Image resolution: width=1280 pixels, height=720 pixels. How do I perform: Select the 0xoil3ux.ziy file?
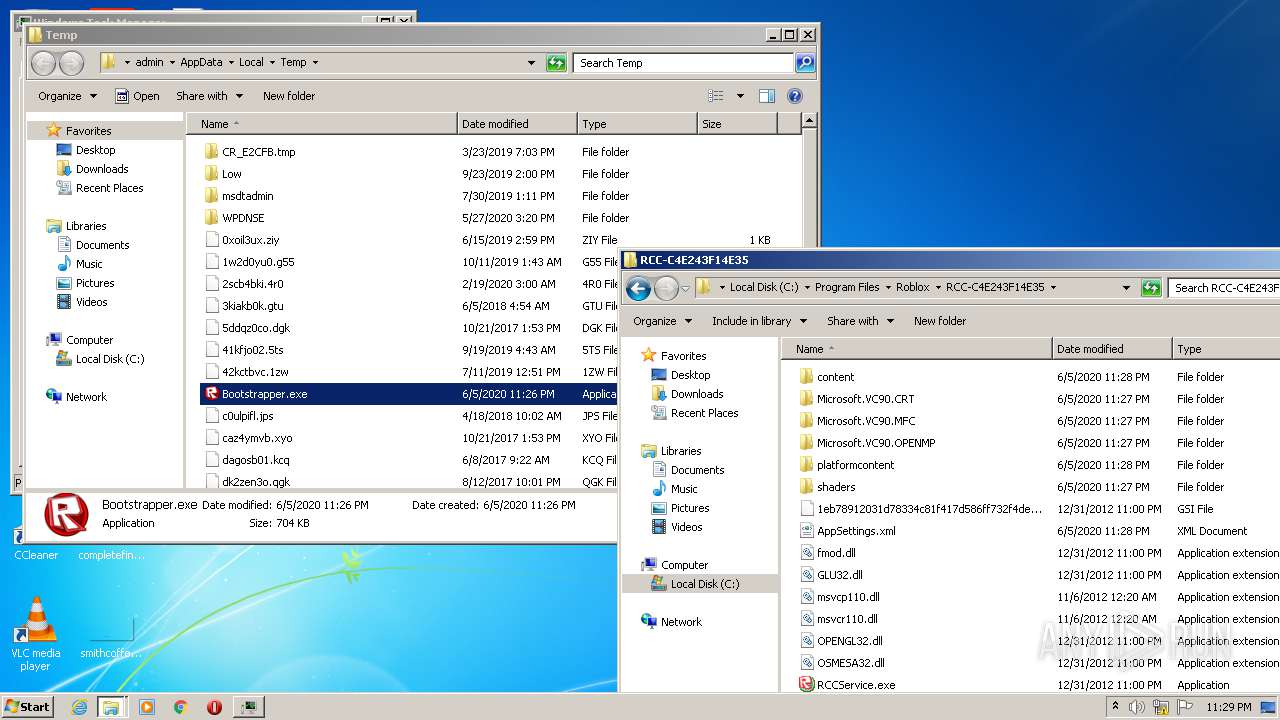[241, 240]
